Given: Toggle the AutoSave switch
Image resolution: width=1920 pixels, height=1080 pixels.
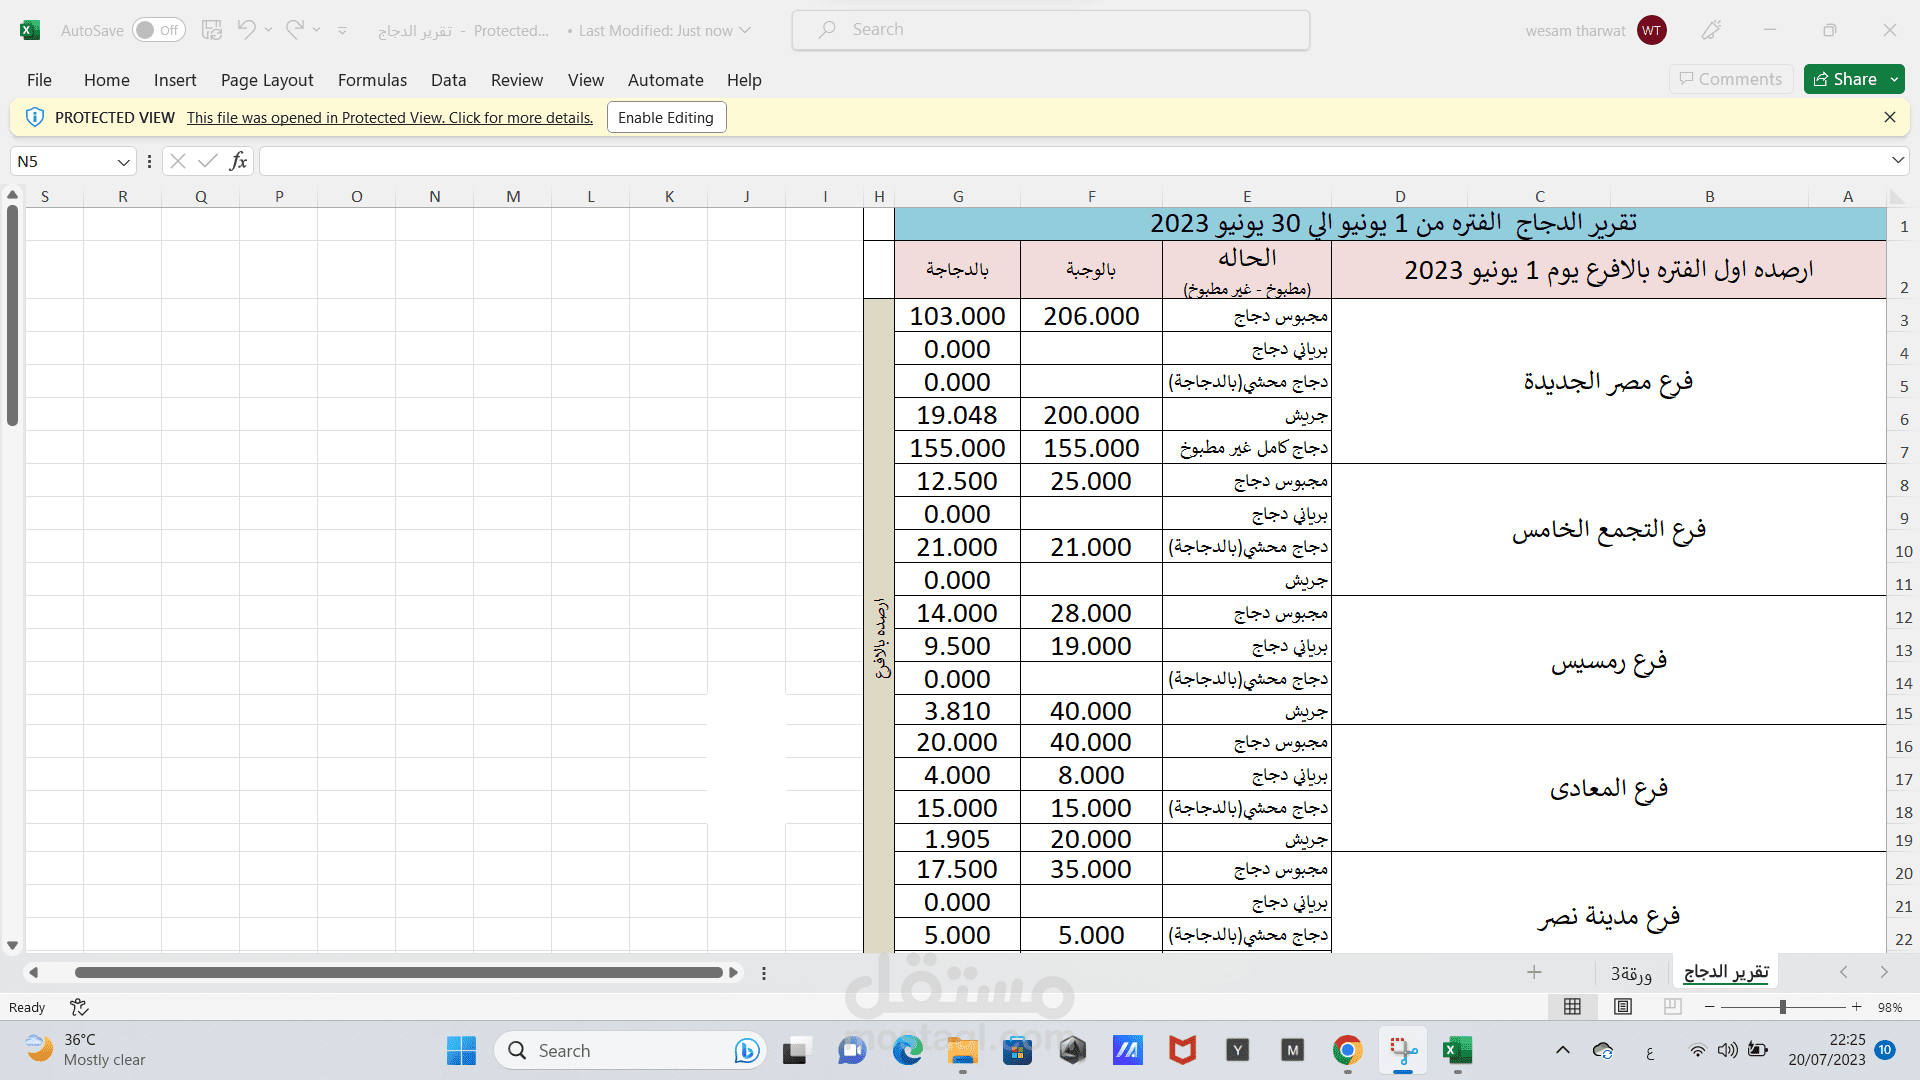Looking at the screenshot, I should point(158,30).
